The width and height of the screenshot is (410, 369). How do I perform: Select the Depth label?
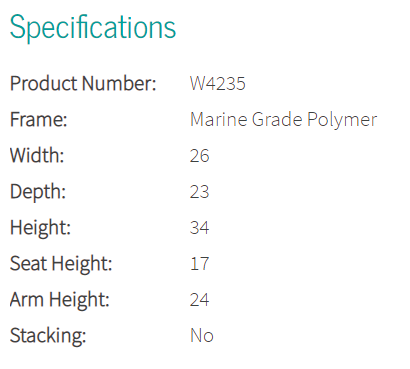tap(38, 192)
